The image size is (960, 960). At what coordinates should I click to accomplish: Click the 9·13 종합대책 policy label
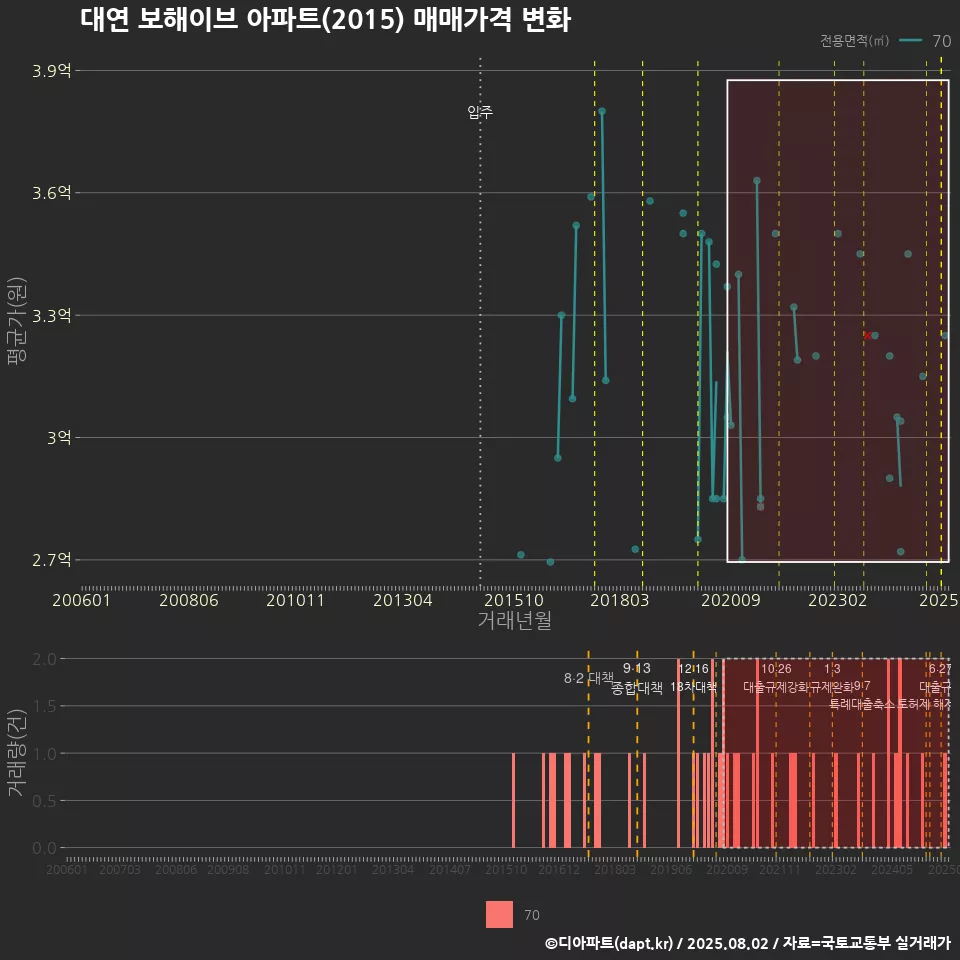pos(637,678)
